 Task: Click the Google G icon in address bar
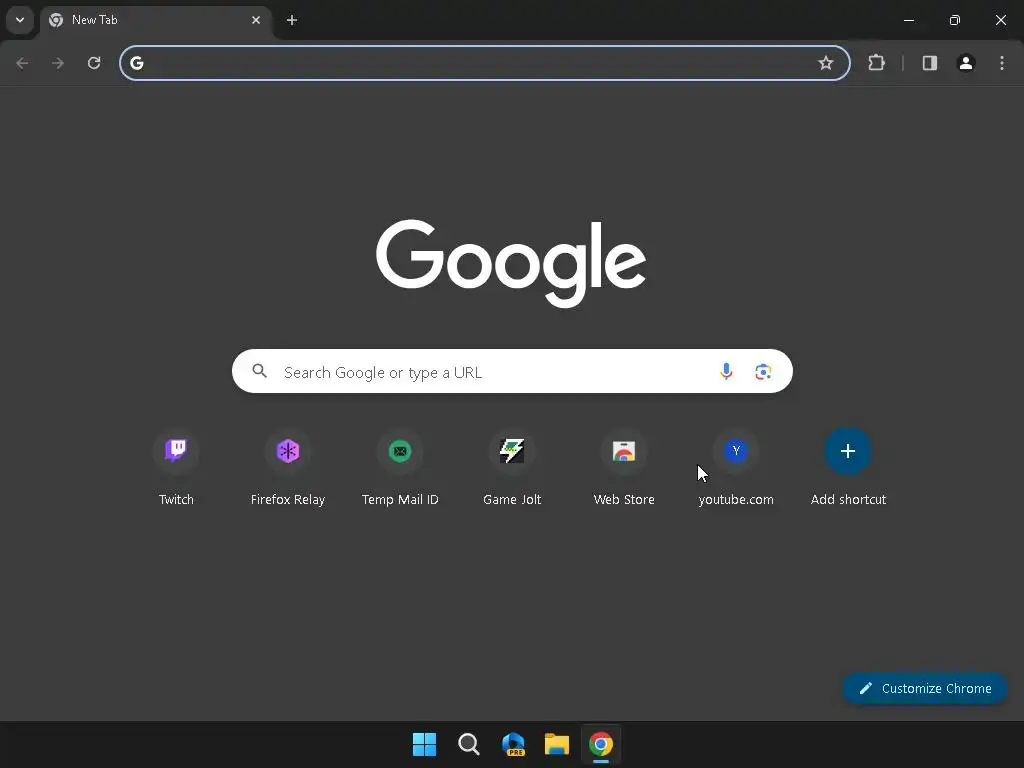136,63
